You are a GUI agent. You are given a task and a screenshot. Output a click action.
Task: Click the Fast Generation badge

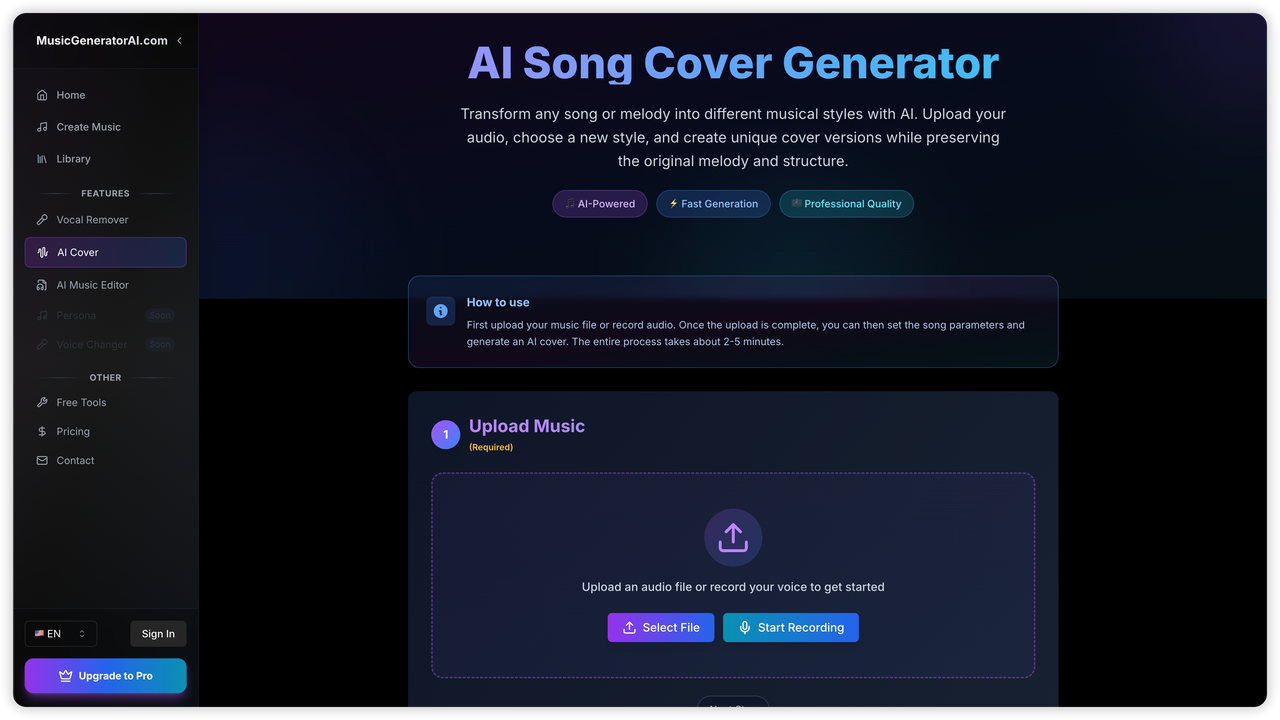tap(713, 204)
